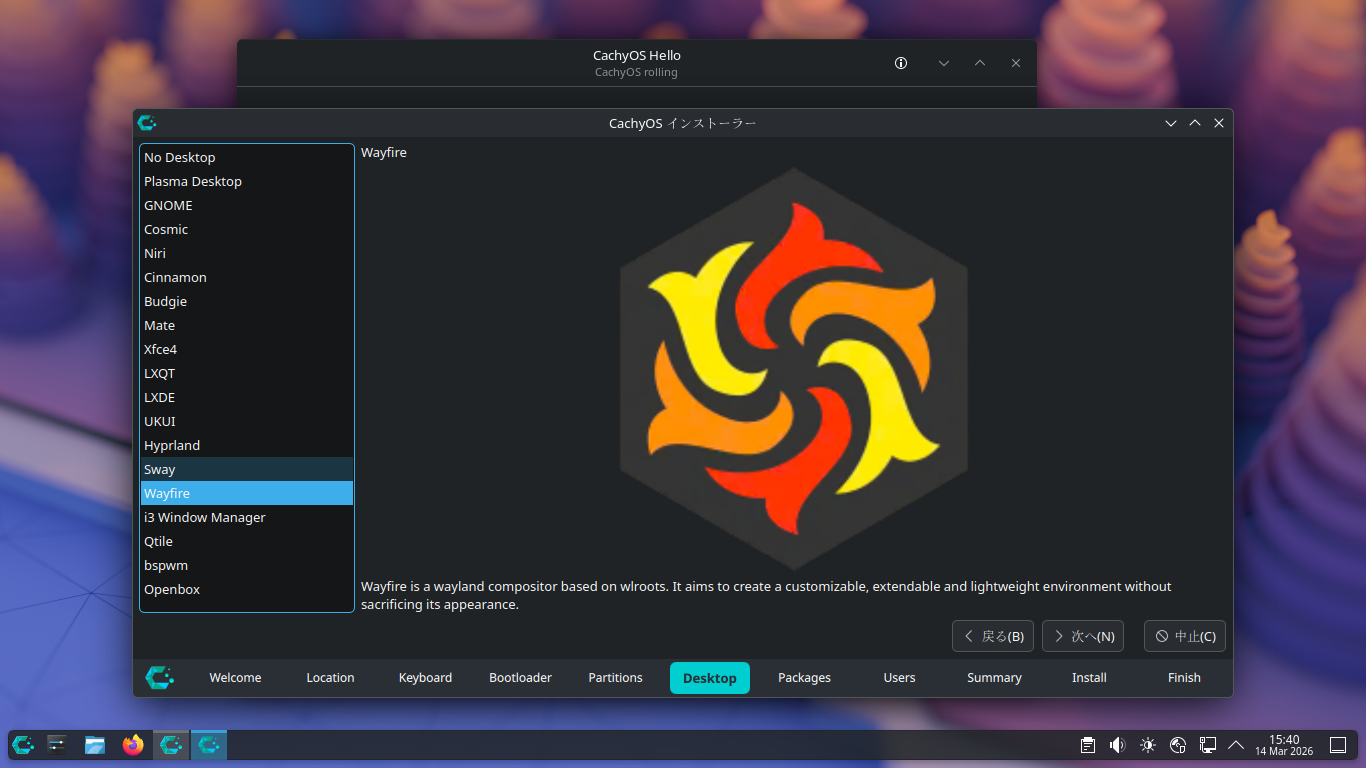Open the disks and devices tray icon
This screenshot has height=768, width=1366.
[1178, 745]
